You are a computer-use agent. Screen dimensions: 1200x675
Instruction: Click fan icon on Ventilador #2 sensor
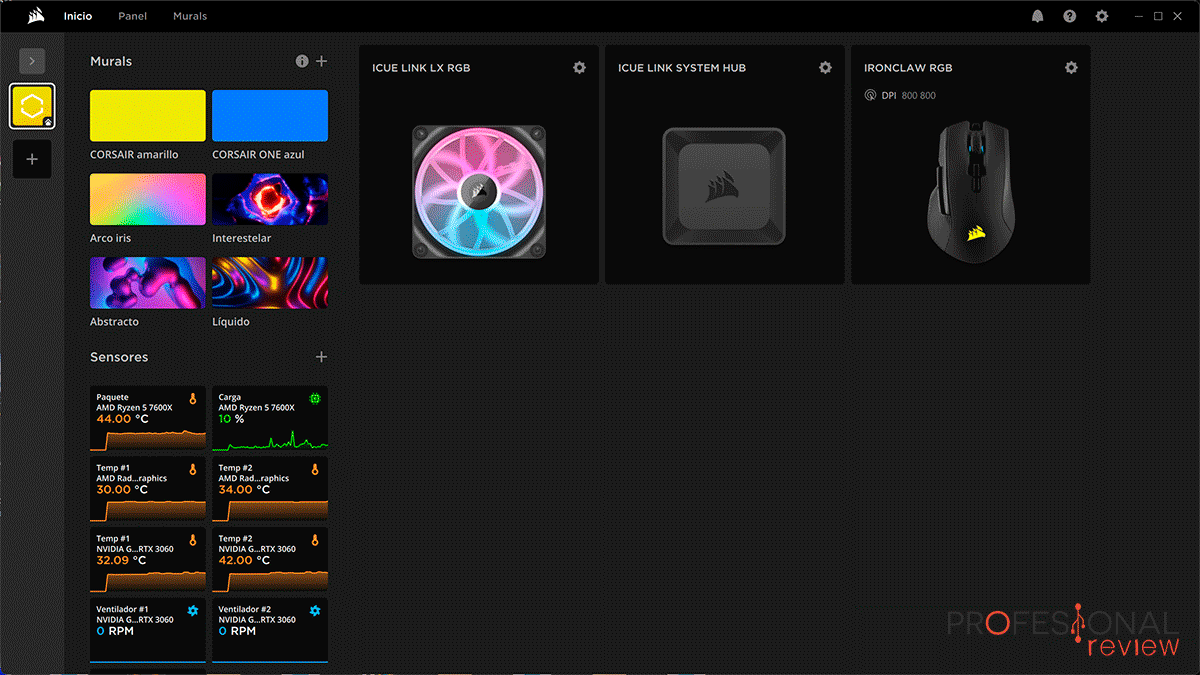[x=315, y=610]
